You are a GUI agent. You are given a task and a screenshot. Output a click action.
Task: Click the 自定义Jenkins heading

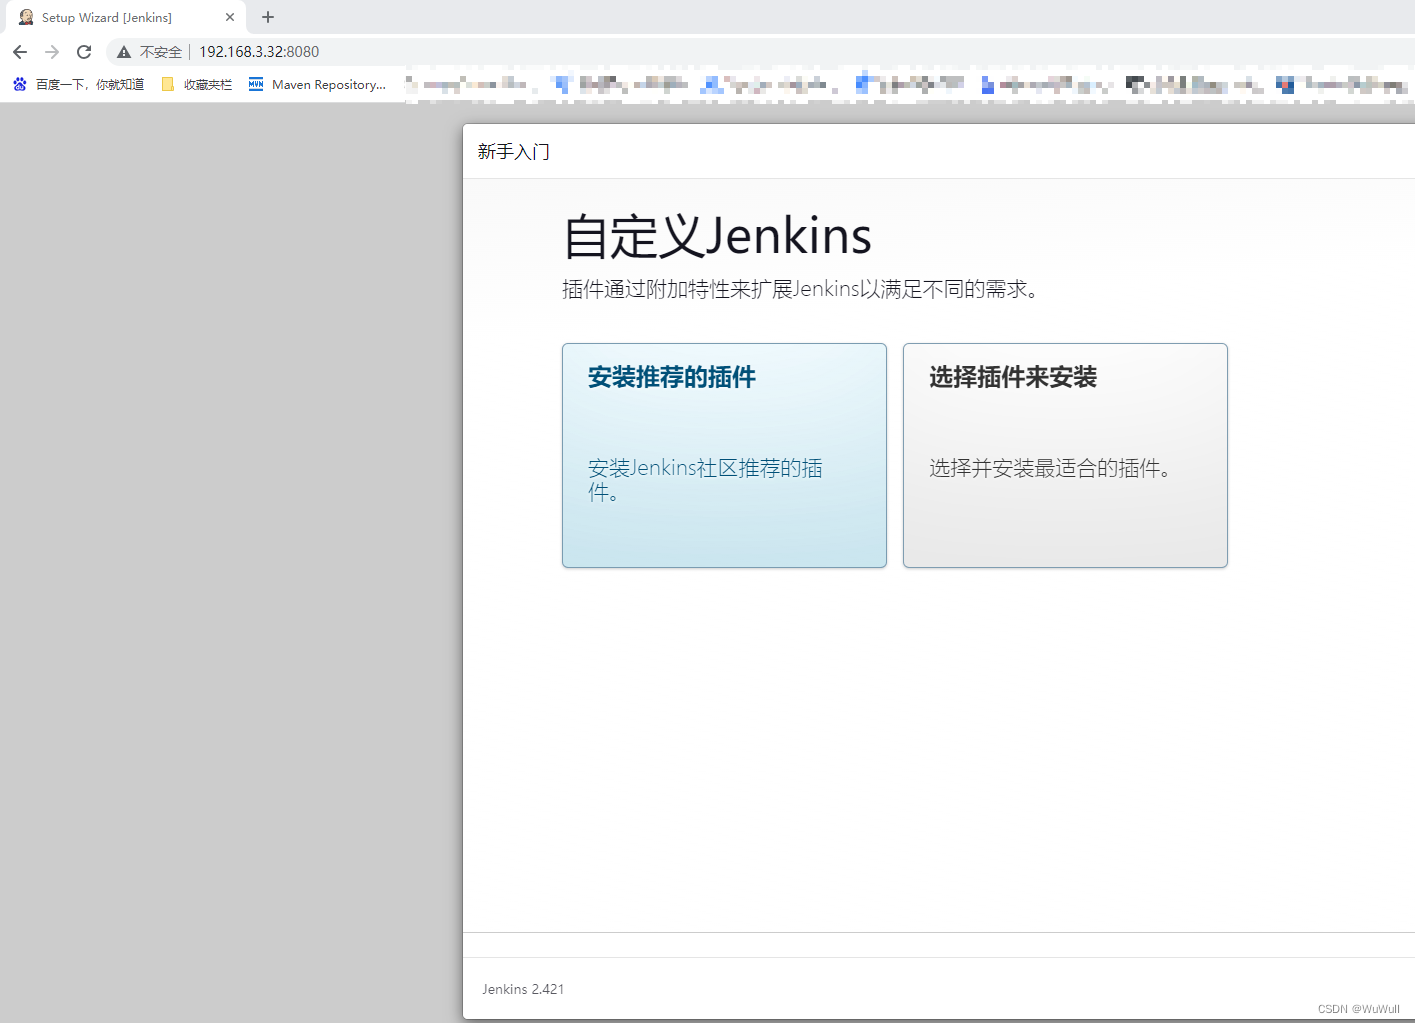click(x=717, y=237)
